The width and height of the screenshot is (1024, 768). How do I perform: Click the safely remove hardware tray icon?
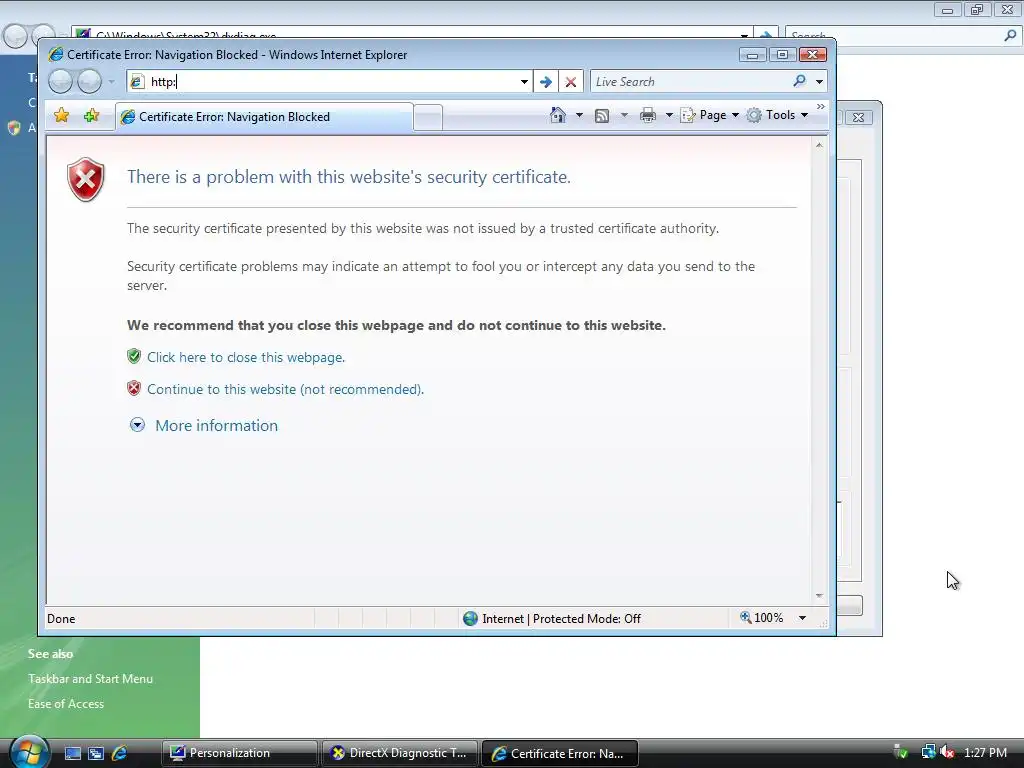click(x=901, y=753)
